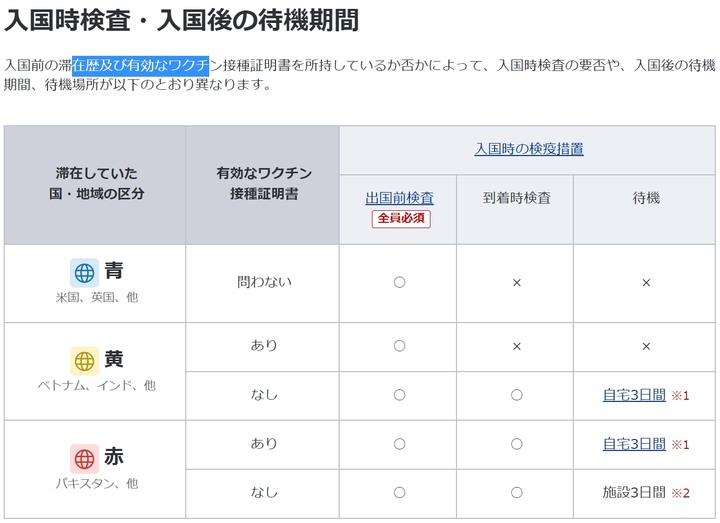Open 自宅3日間 link in red row
The image size is (720, 523).
(634, 444)
